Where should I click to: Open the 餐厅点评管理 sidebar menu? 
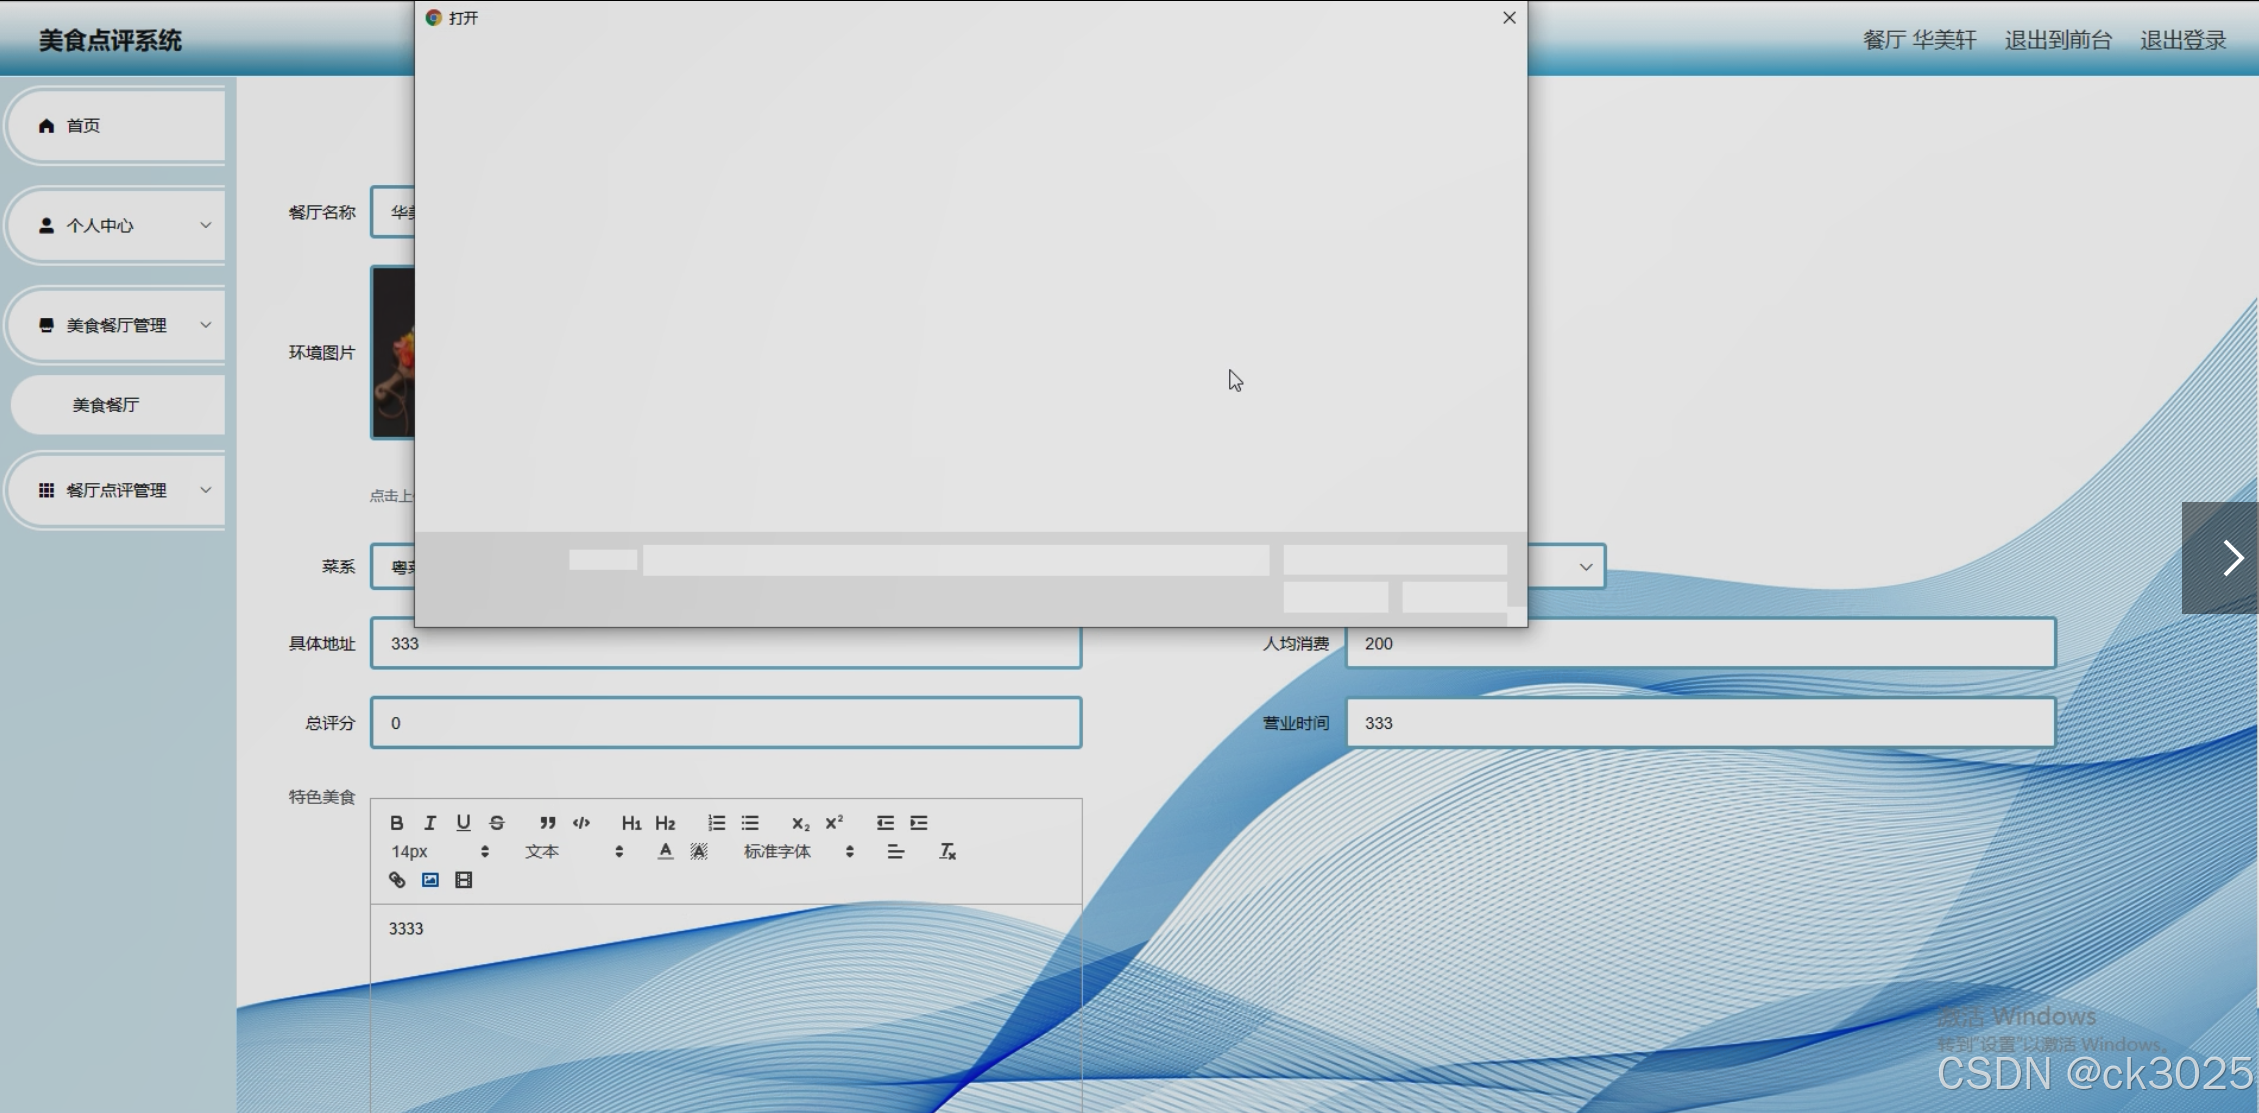[117, 490]
